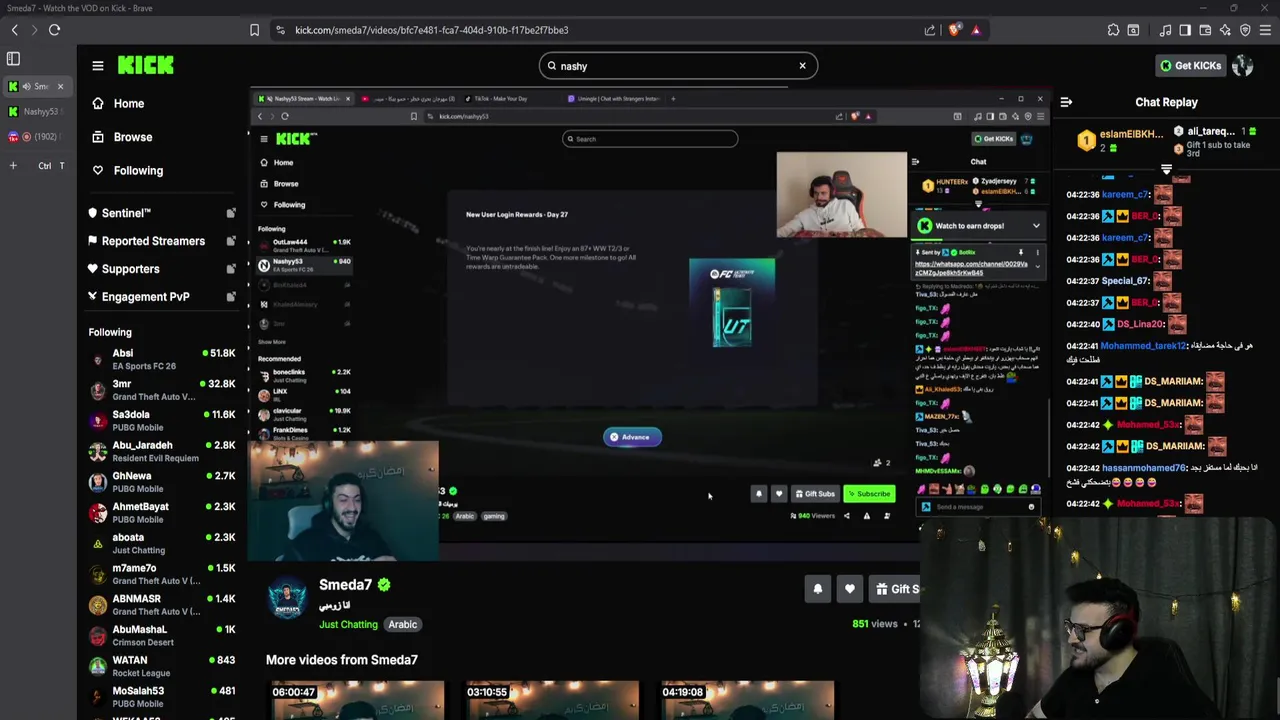Toggle Brave vertical tabs panel icon
Screen dimensions: 1280x720
13,60
